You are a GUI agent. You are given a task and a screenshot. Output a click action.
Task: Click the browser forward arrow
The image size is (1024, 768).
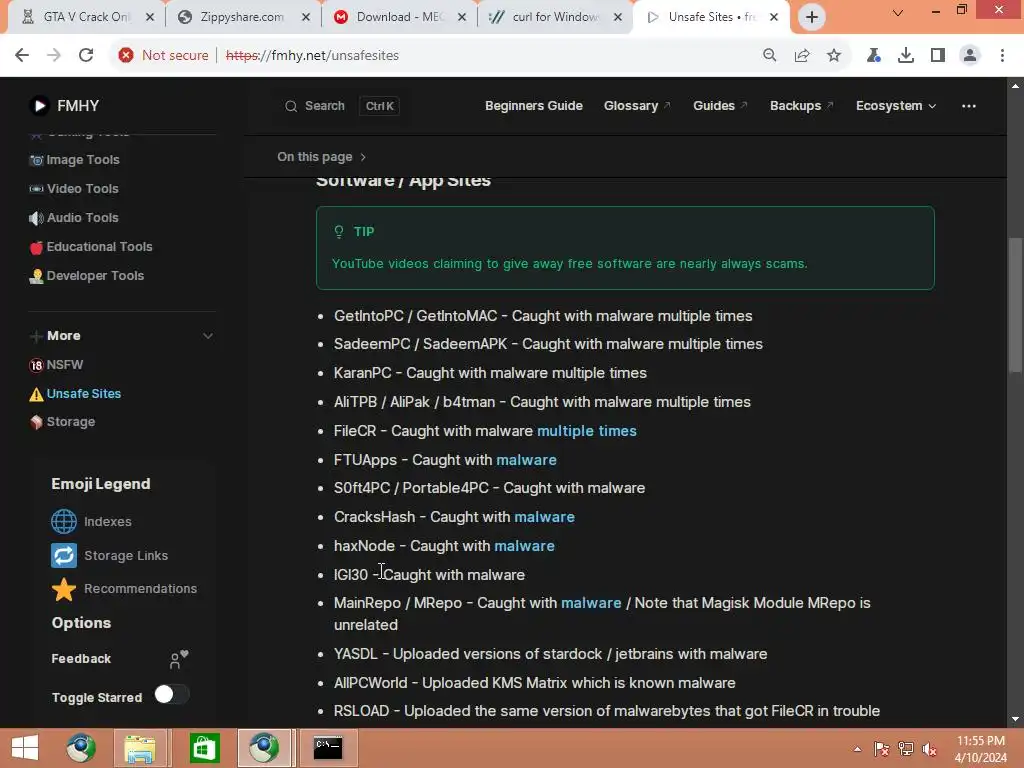click(54, 56)
